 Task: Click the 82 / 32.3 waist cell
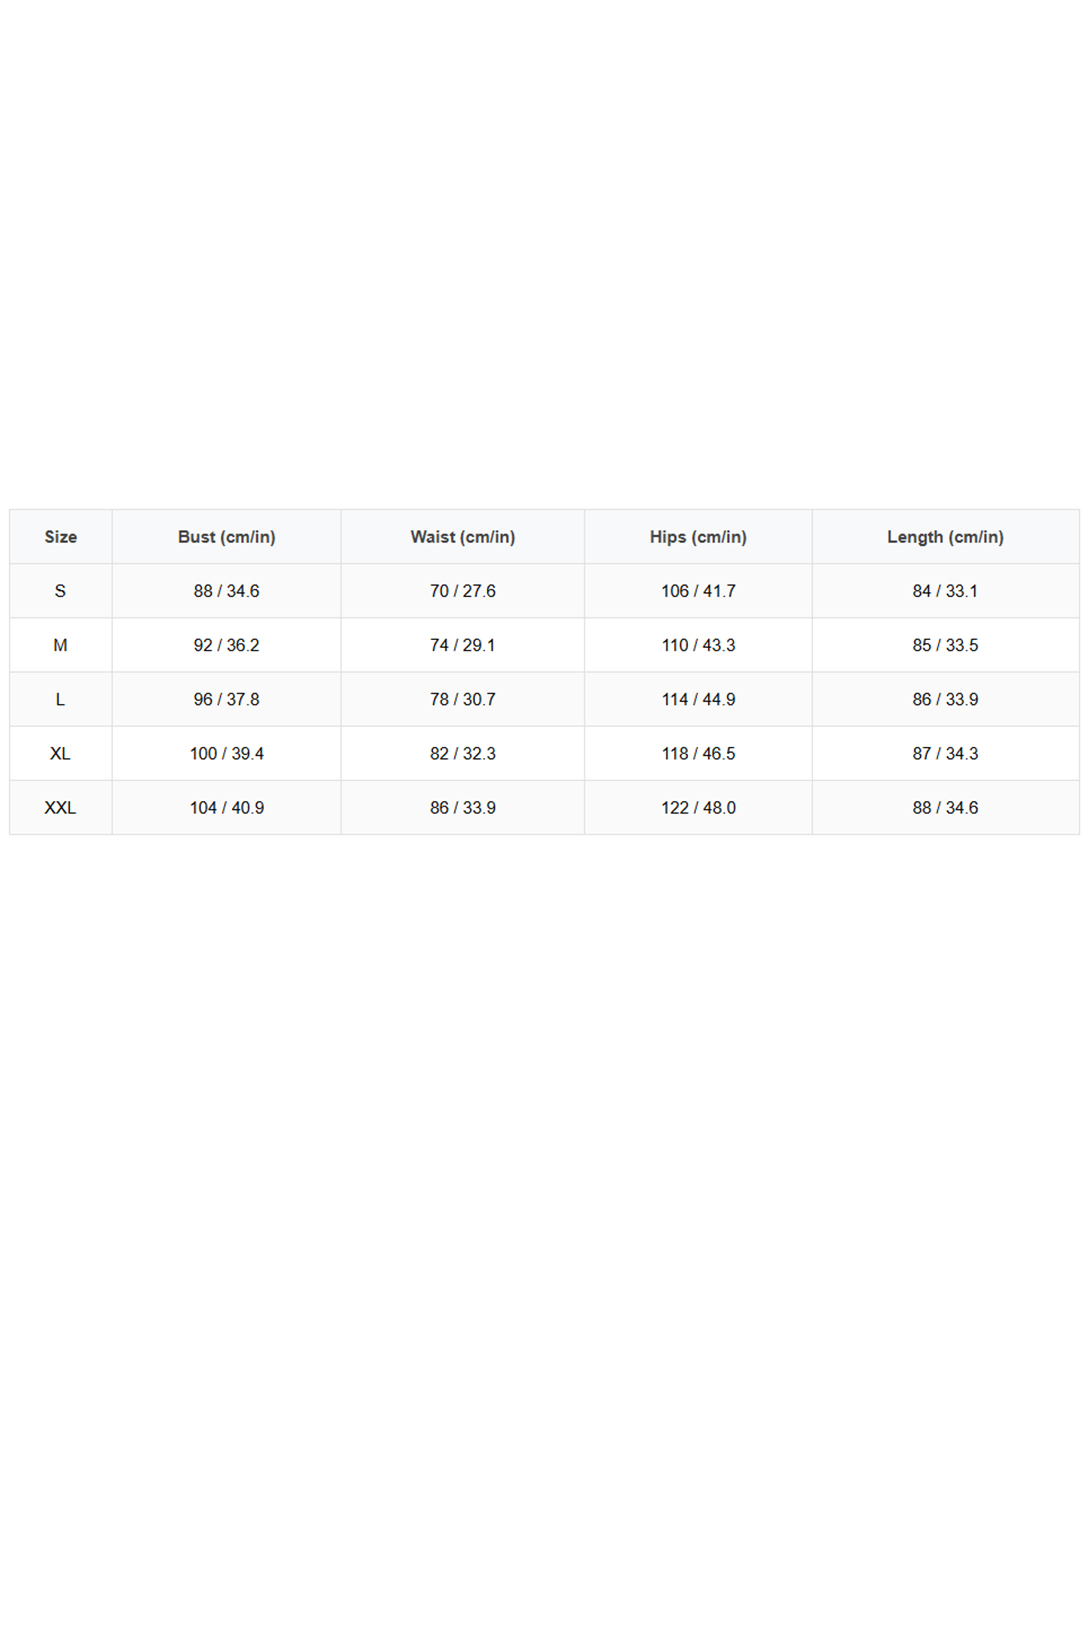463,753
